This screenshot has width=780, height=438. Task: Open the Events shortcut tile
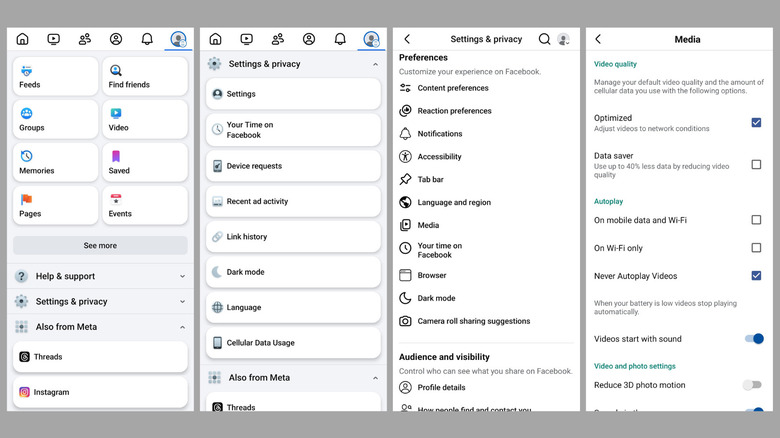tap(145, 206)
